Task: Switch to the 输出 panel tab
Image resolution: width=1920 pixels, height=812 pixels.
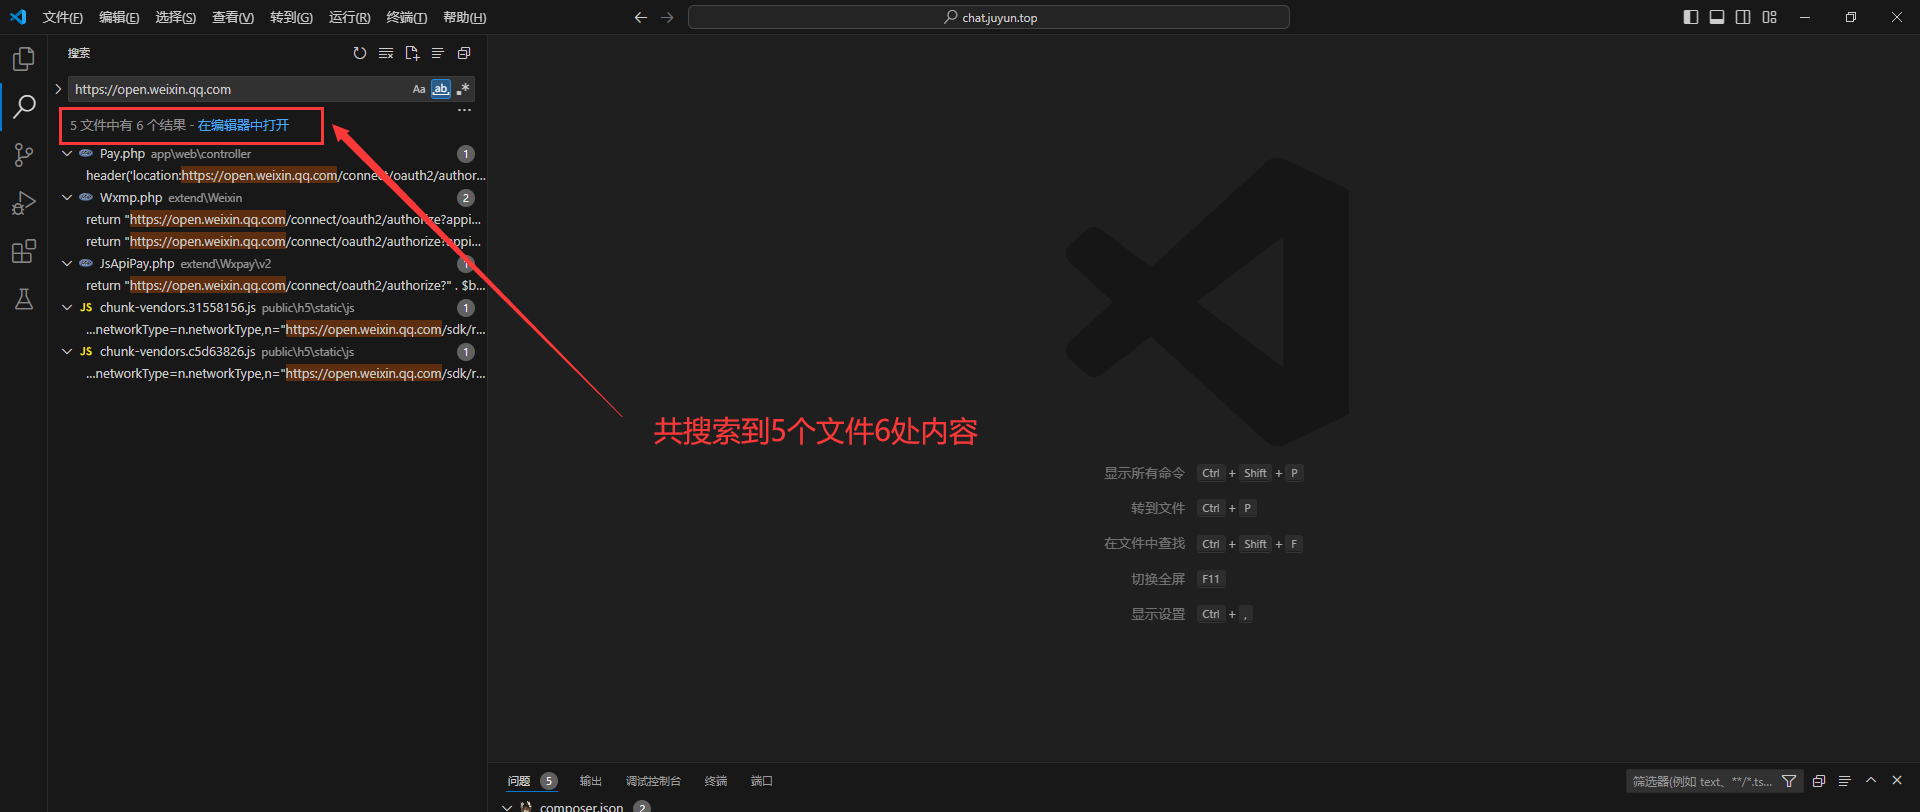Action: 591,781
